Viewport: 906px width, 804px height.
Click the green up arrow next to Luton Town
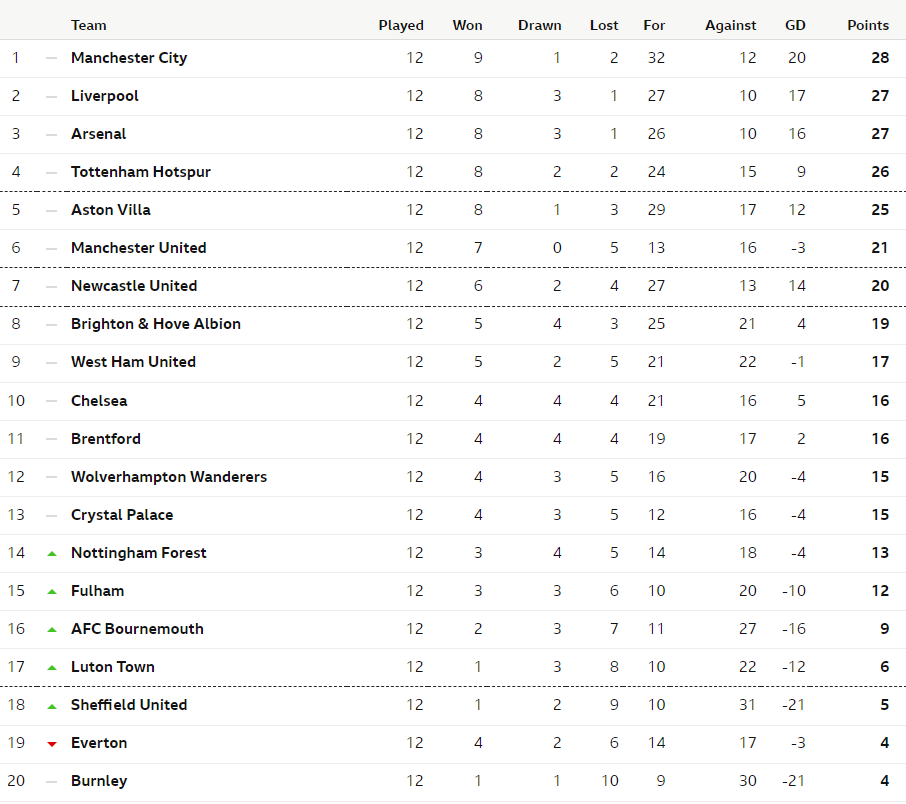[x=52, y=668]
